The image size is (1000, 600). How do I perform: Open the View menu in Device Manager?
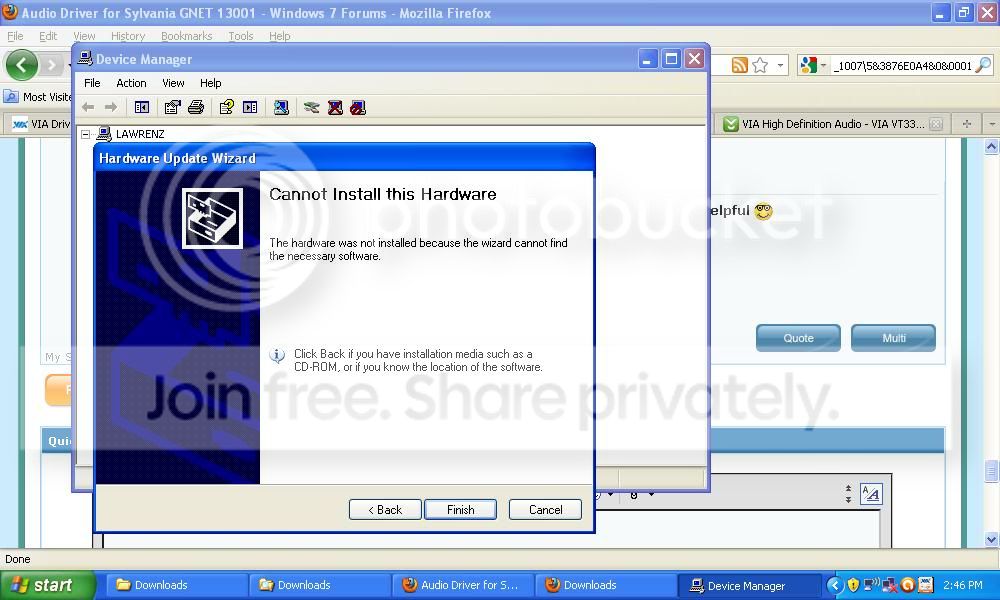point(173,83)
